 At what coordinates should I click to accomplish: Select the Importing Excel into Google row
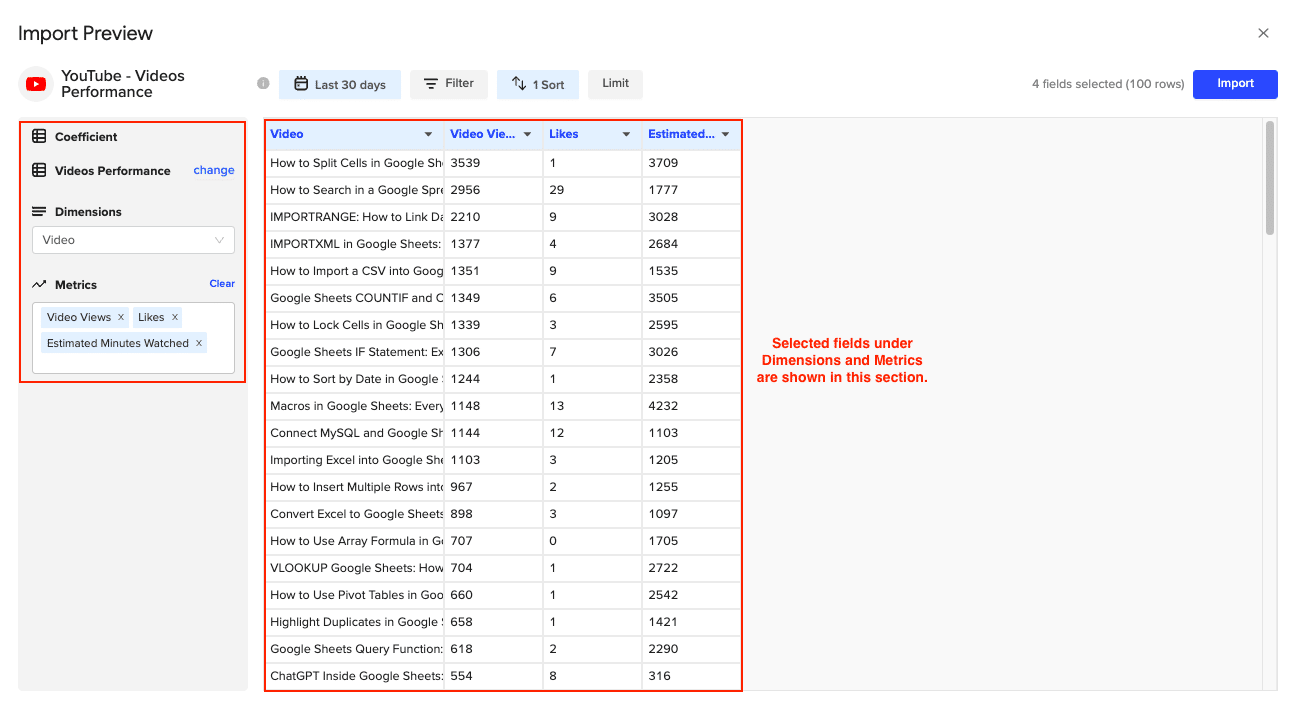click(503, 460)
